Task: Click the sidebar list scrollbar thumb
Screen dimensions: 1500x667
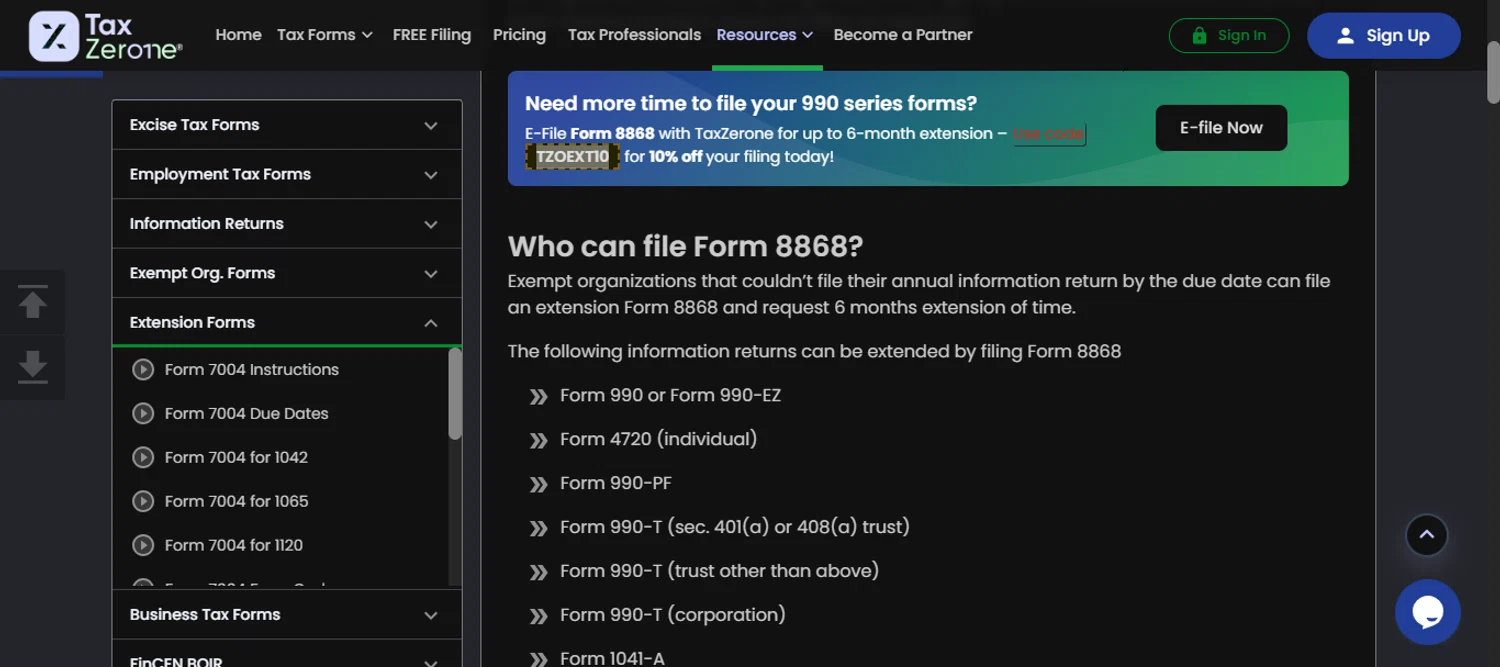Action: click(455, 394)
